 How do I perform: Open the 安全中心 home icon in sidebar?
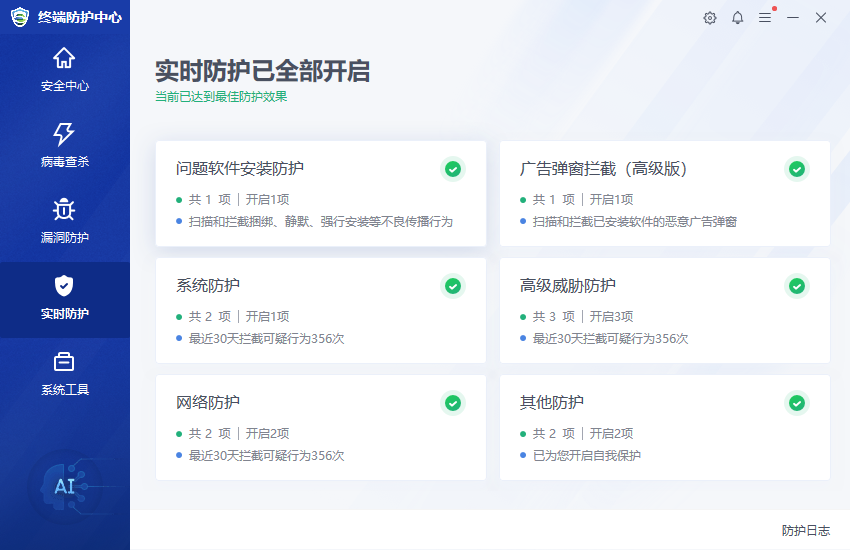pyautogui.click(x=64, y=58)
